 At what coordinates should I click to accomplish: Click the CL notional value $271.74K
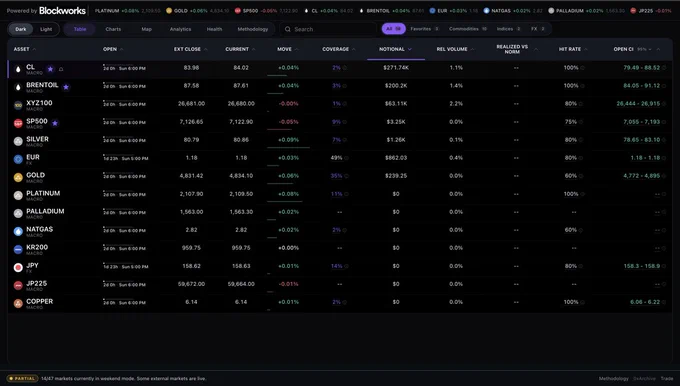[396, 68]
